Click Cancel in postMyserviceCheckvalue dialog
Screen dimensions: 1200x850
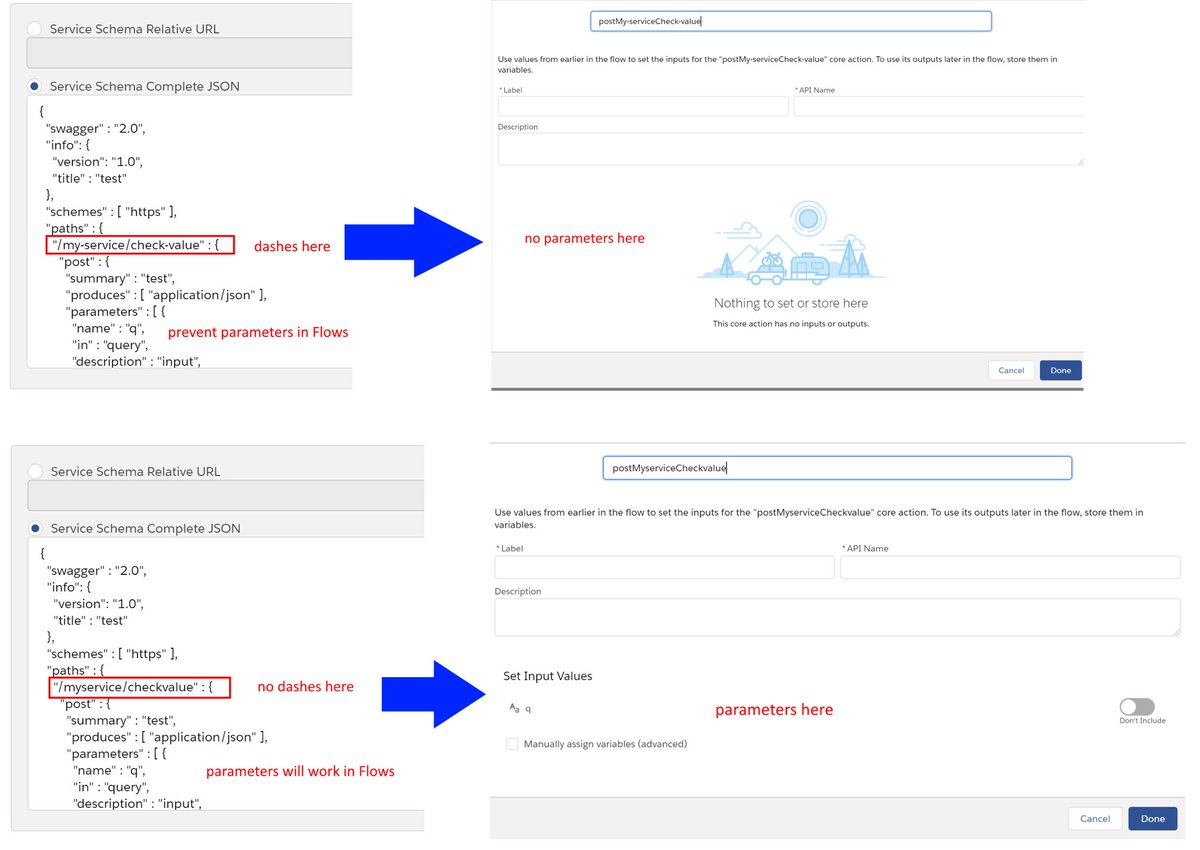1095,818
